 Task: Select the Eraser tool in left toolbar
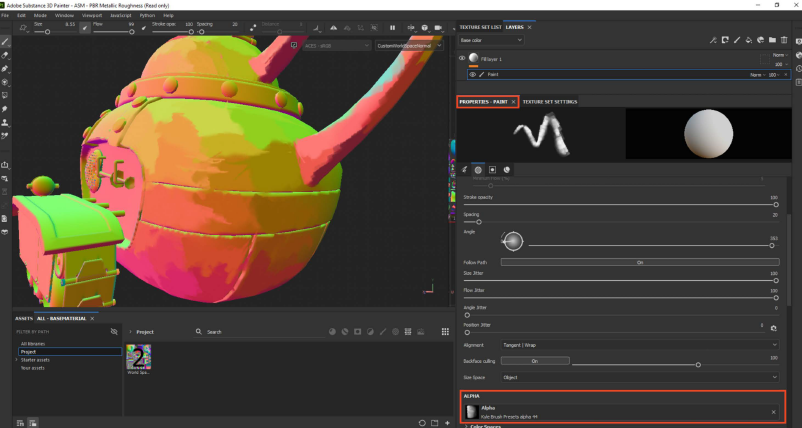coord(6,56)
